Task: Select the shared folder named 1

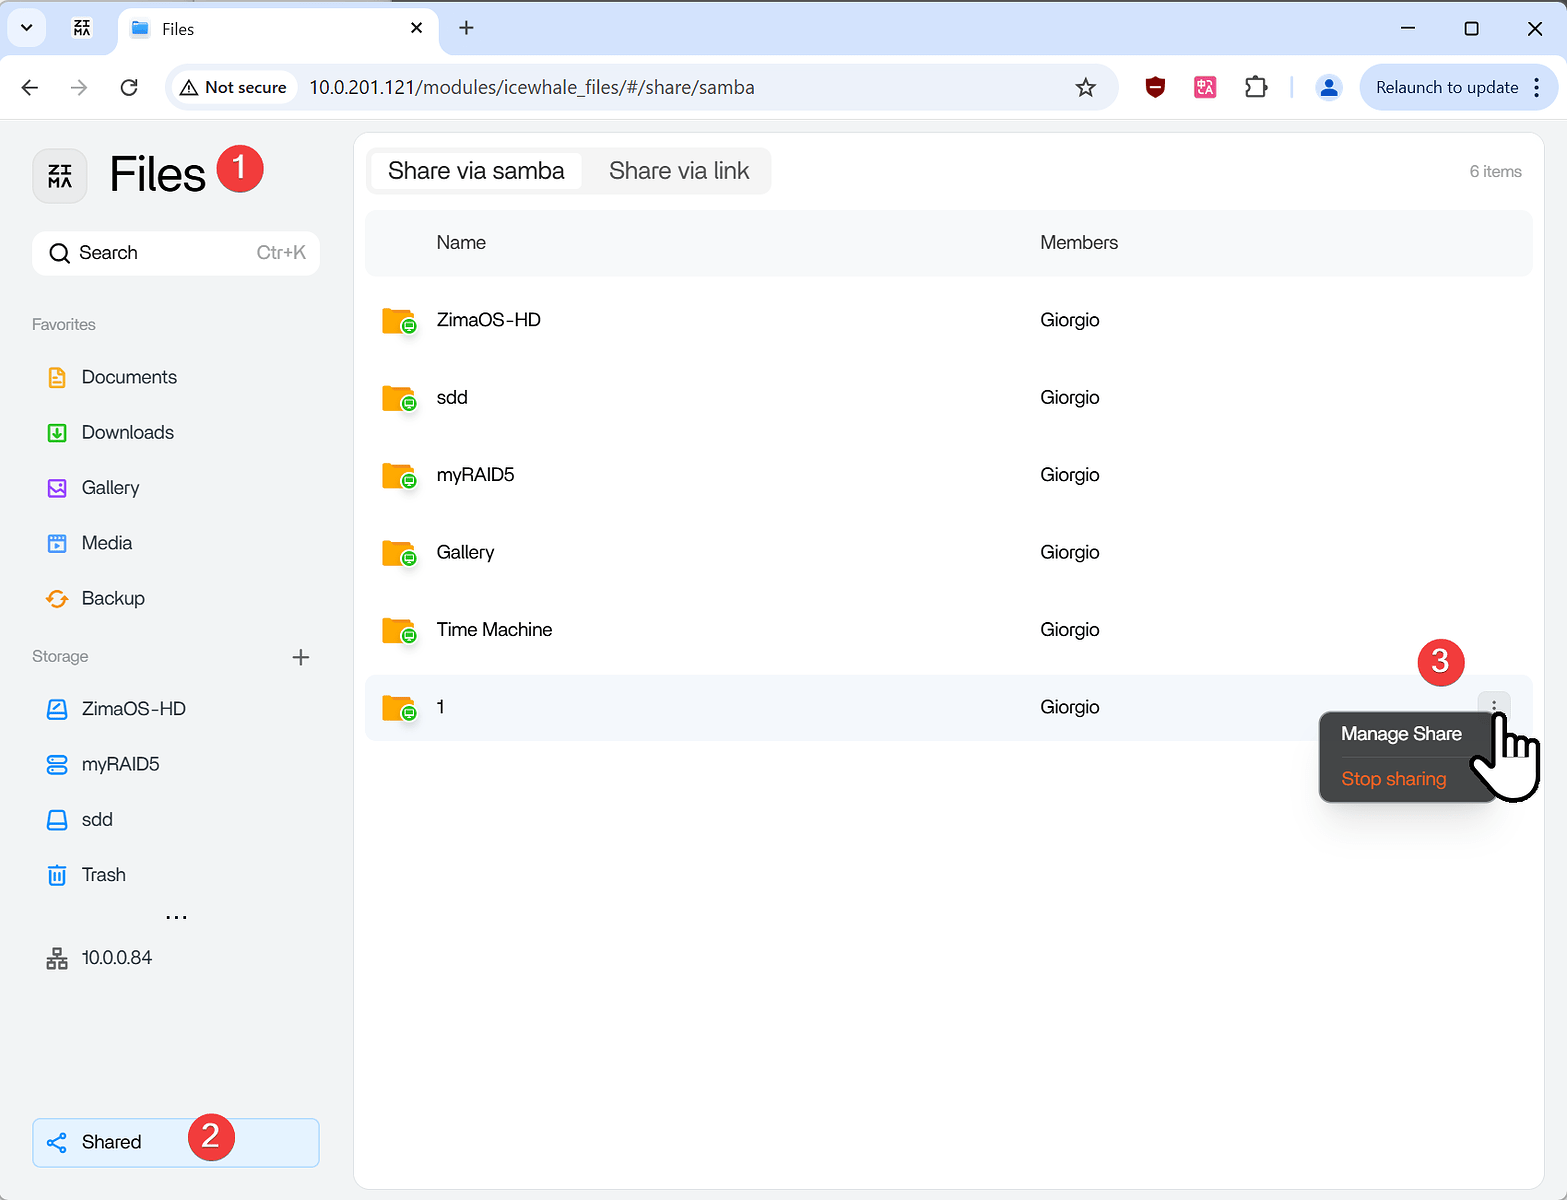Action: point(948,707)
